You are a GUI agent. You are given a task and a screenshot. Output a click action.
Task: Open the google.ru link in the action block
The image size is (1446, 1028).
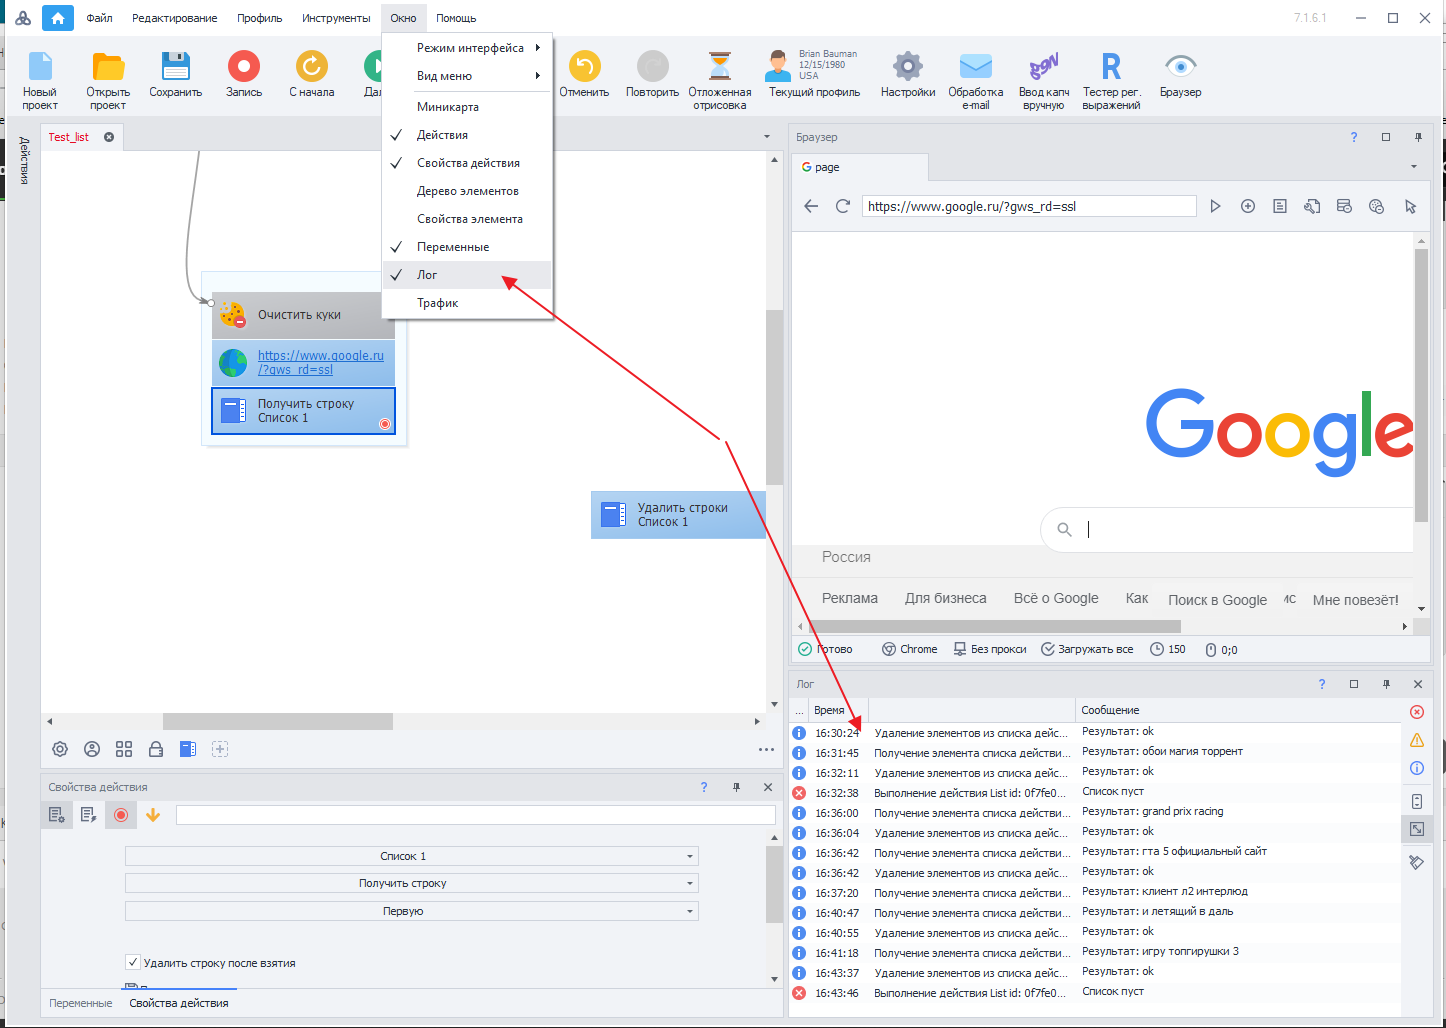[320, 362]
